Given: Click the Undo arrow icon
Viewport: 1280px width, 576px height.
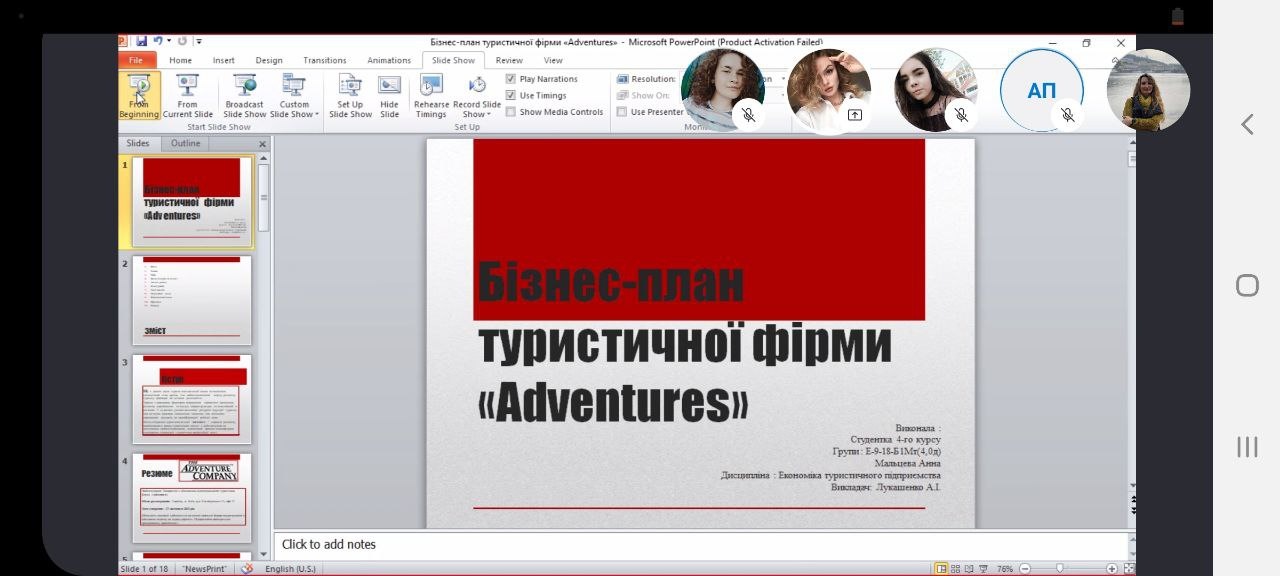Looking at the screenshot, I should point(159,42).
